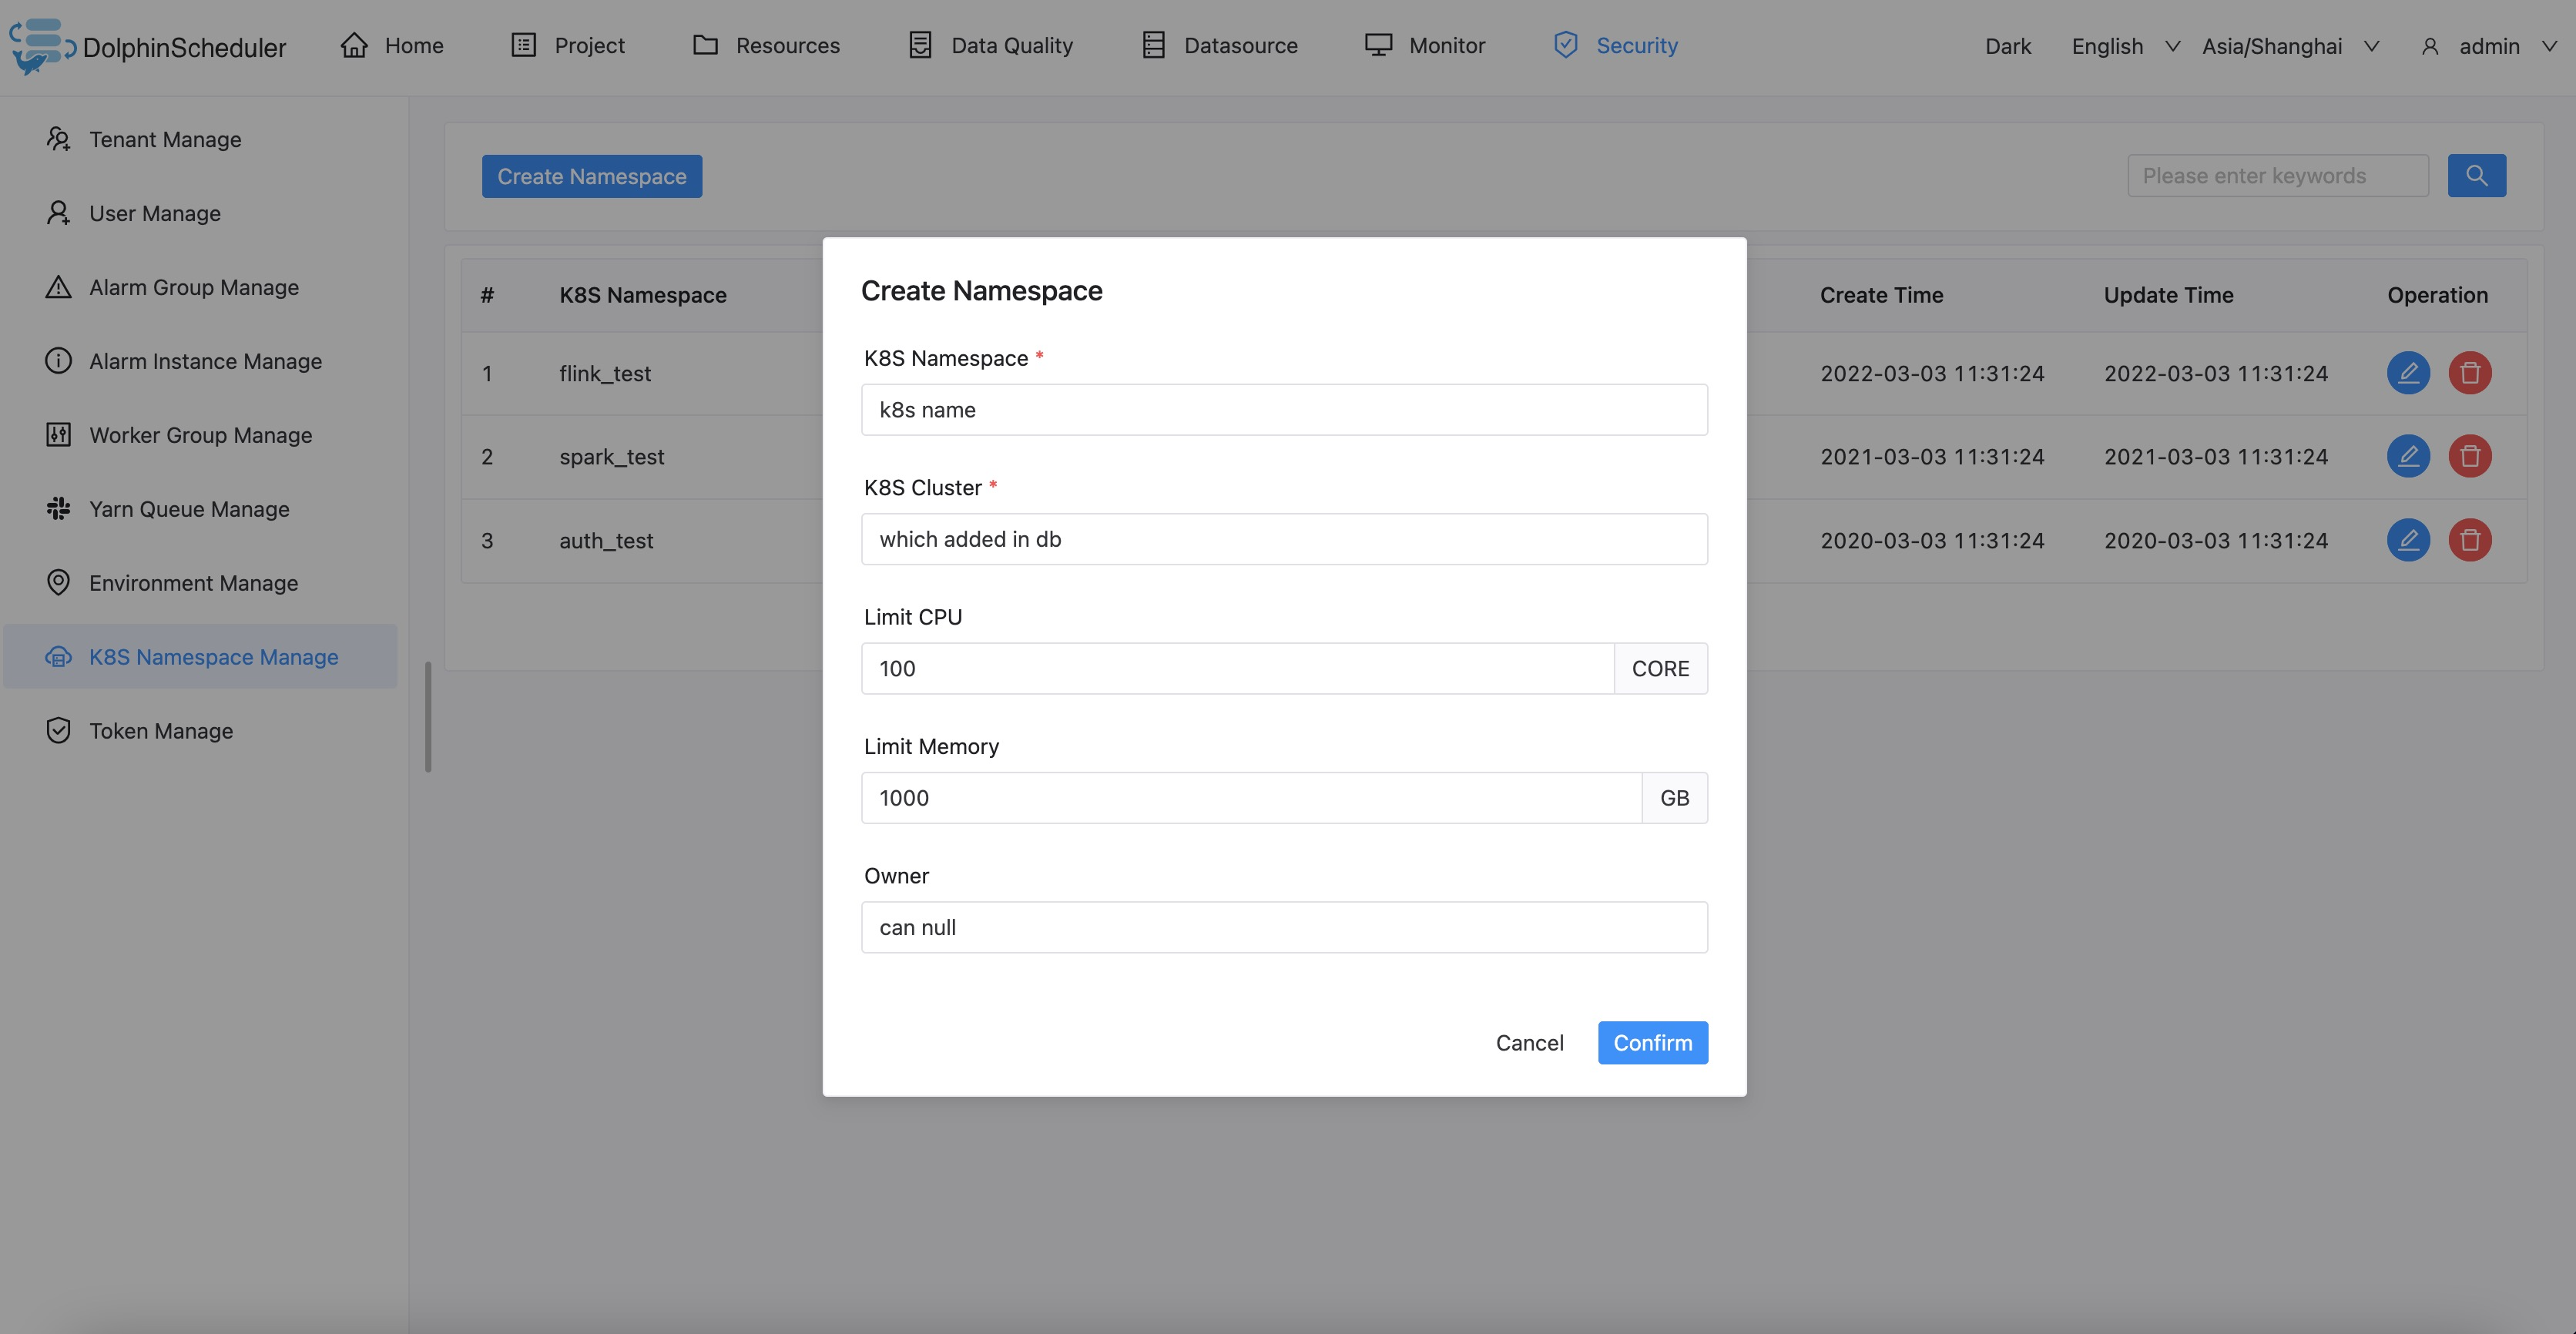Click the Alarm Instance info icon
Viewport: 2576px width, 1334px height.
pyautogui.click(x=58, y=361)
